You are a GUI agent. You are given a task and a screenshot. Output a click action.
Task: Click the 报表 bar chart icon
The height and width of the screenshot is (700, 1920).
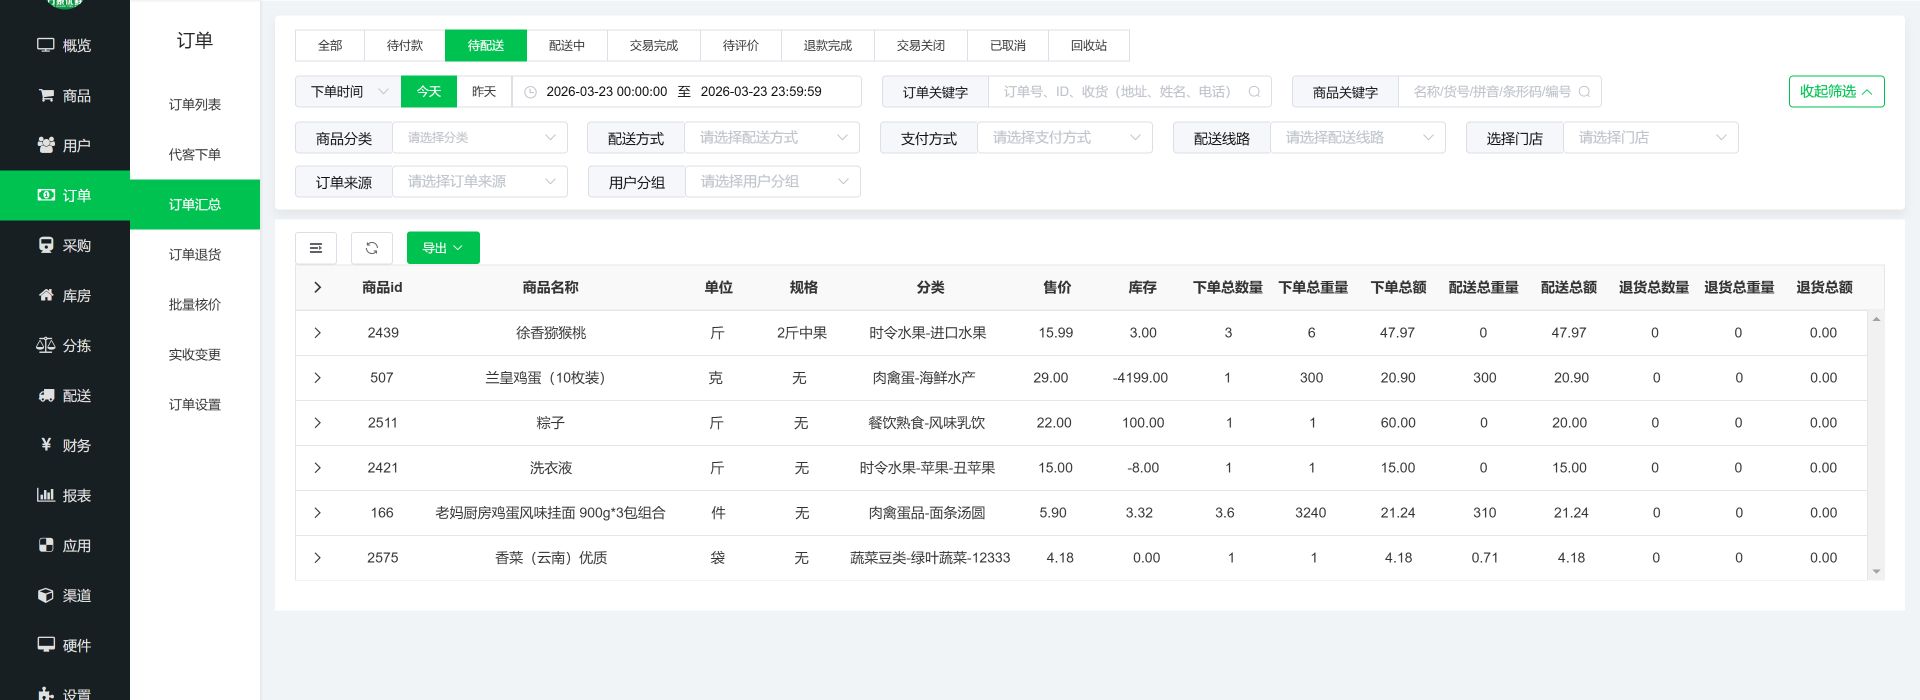coord(46,495)
